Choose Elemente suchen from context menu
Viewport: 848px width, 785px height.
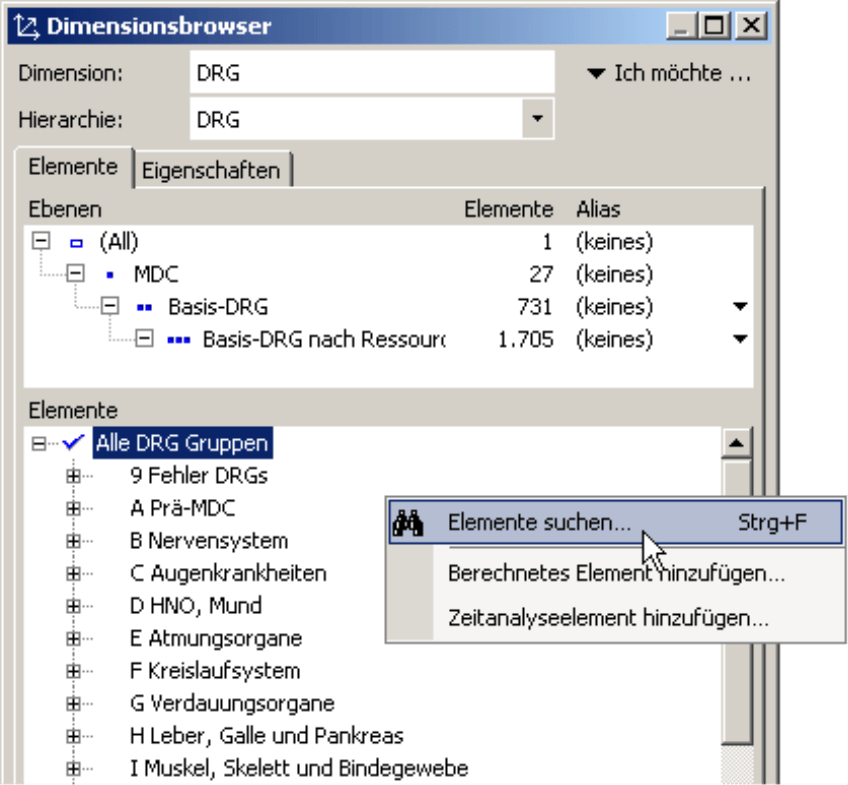[539, 523]
